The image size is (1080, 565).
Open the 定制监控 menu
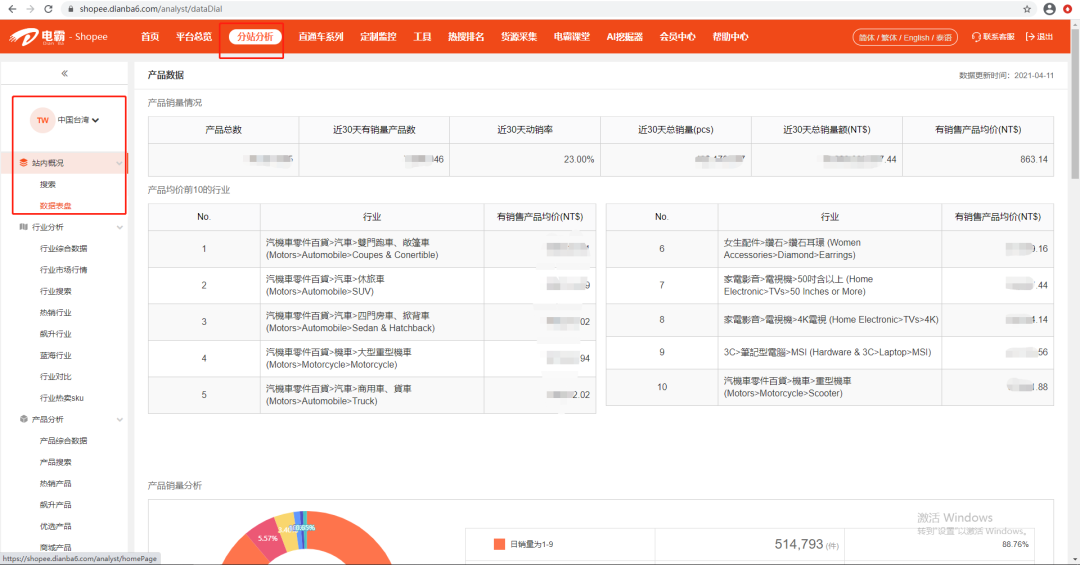[x=378, y=37]
